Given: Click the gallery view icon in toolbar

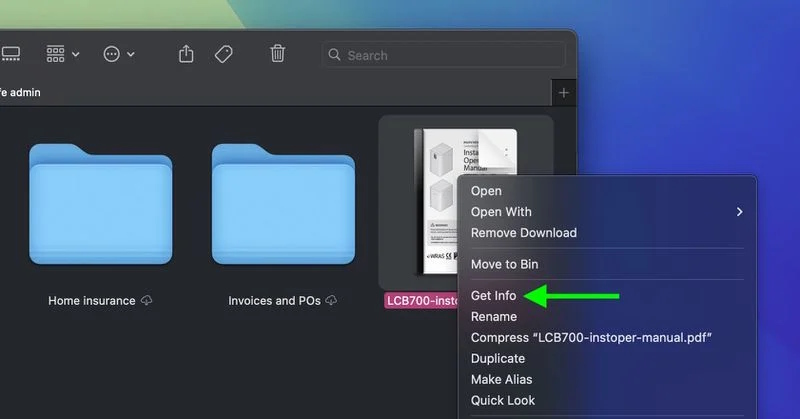Looking at the screenshot, I should coord(10,54).
